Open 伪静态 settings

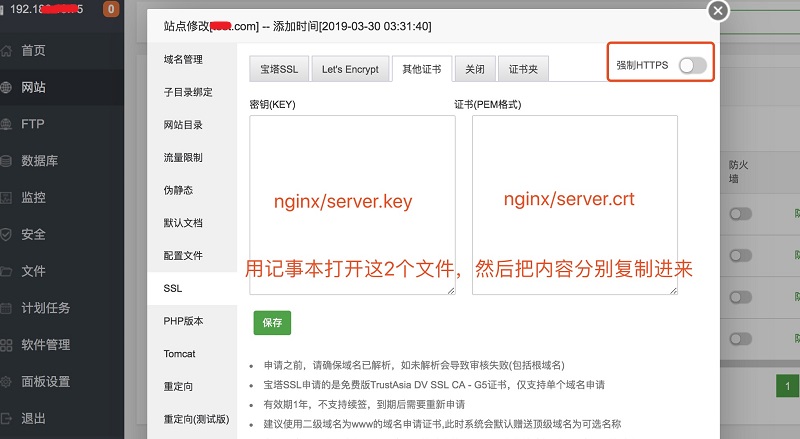pyautogui.click(x=192, y=190)
